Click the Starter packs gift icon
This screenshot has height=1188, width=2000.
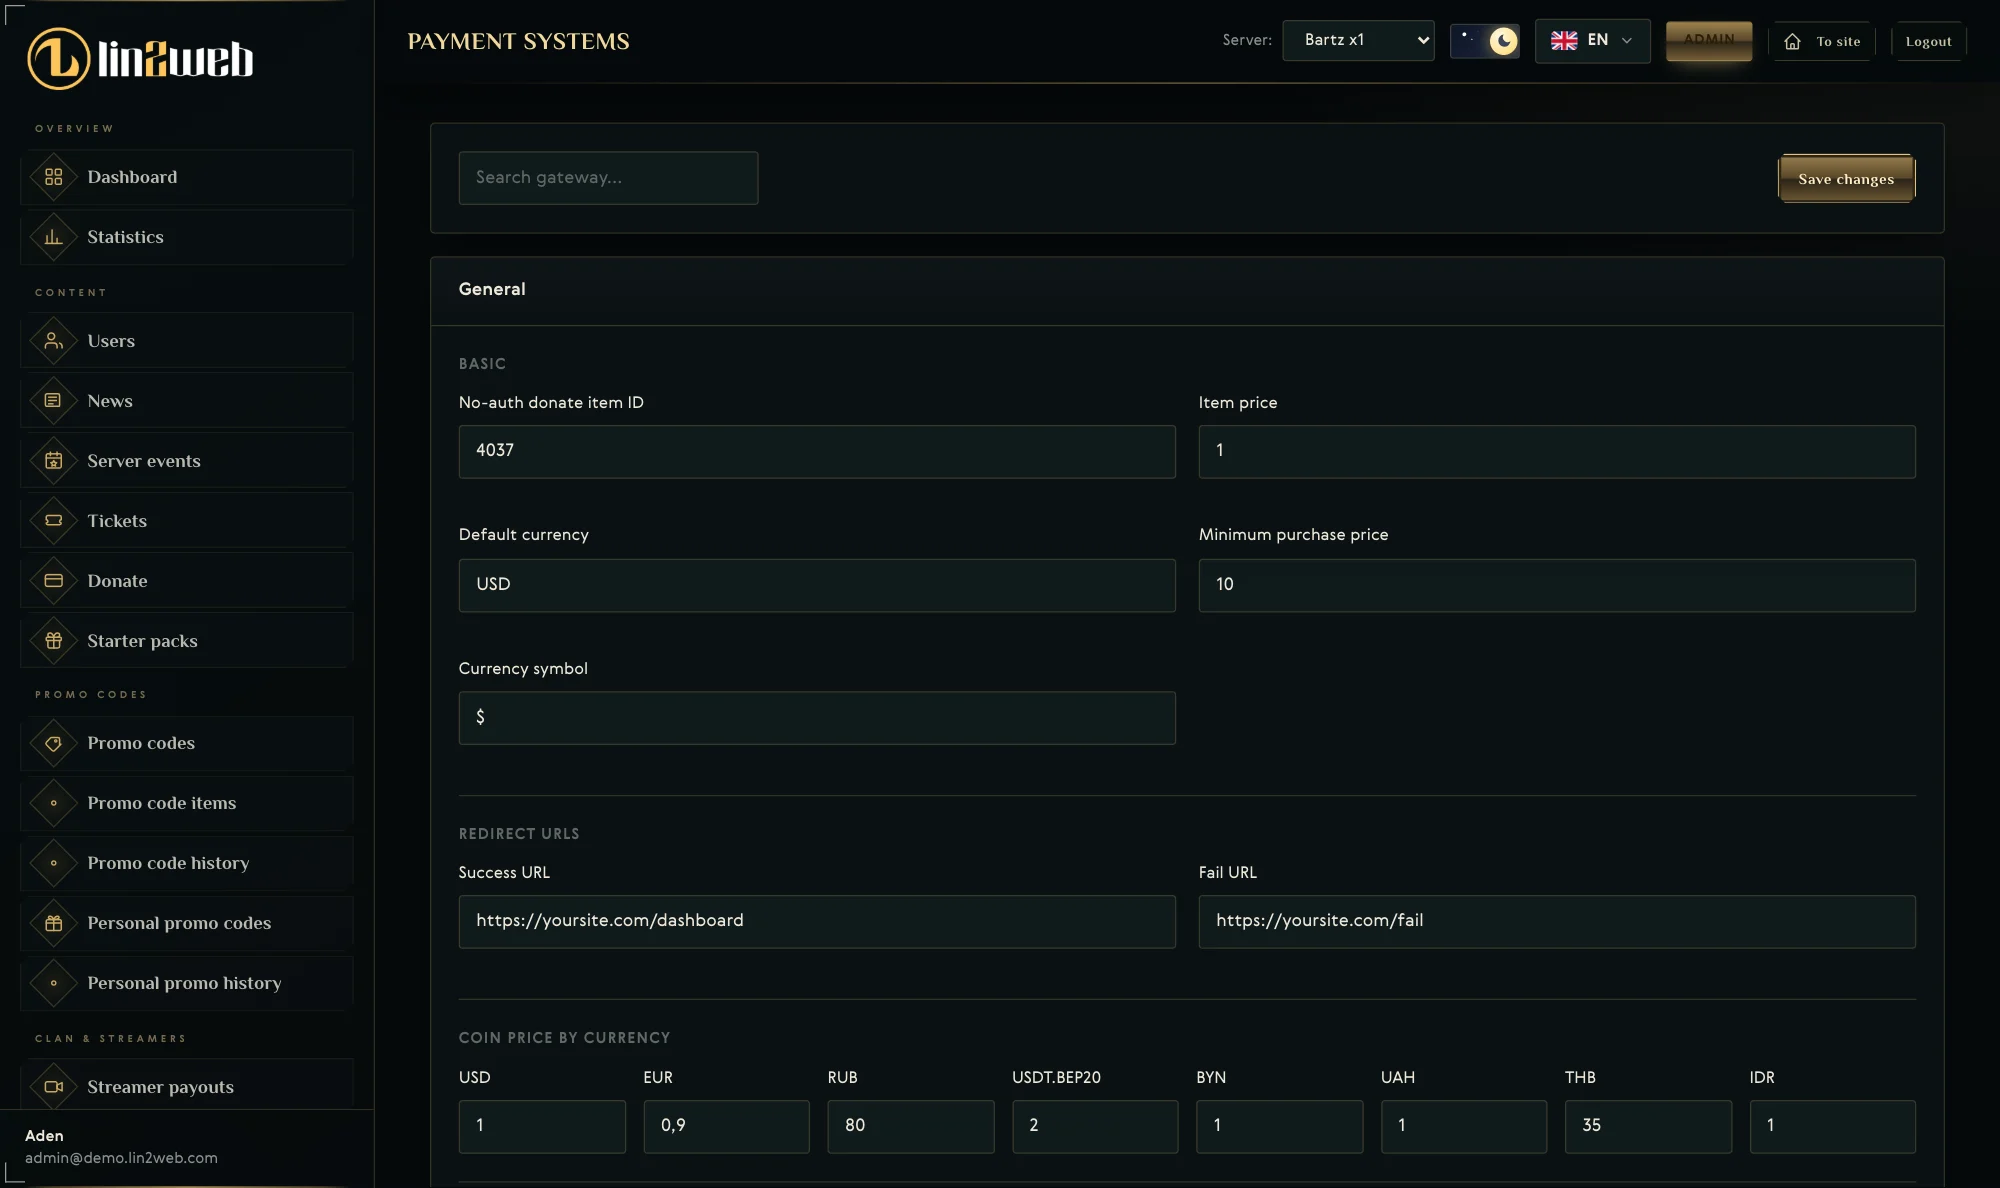pyautogui.click(x=54, y=641)
